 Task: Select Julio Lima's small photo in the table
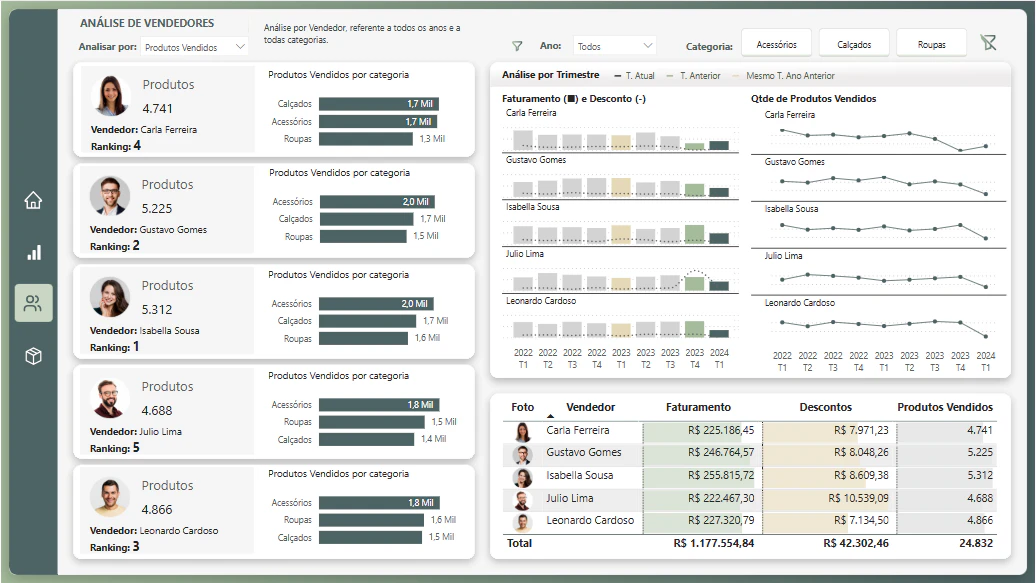point(523,499)
